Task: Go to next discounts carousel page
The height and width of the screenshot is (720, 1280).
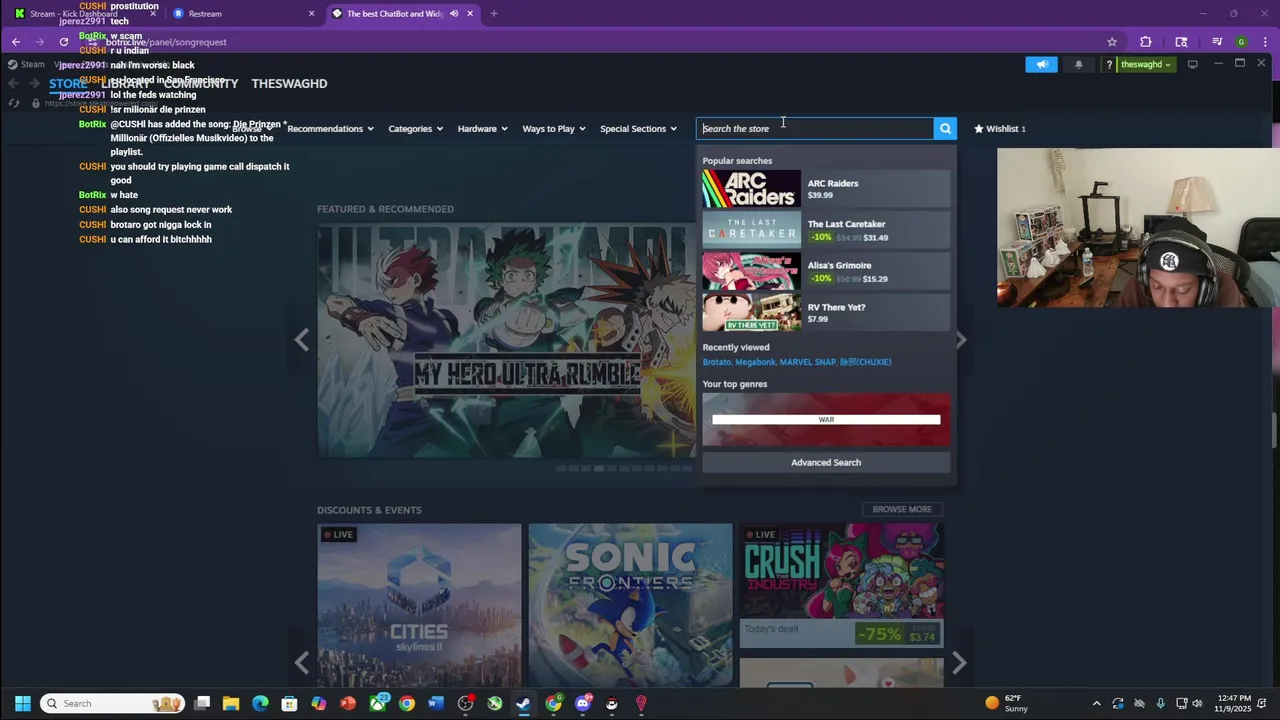Action: pyautogui.click(x=959, y=662)
